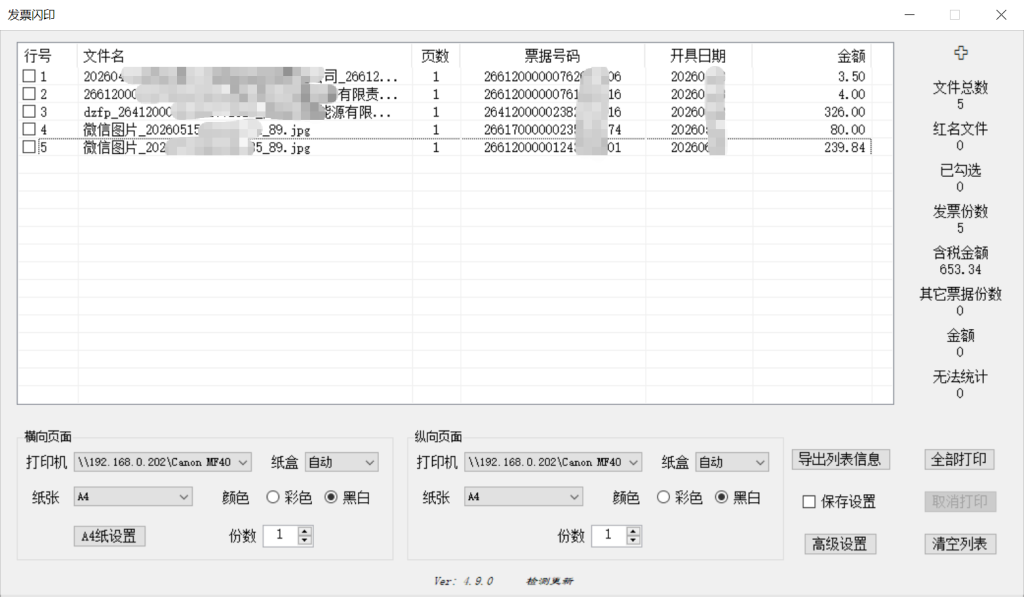The width and height of the screenshot is (1024, 597).
Task: Open the 纵向页面 printer dropdown
Action: (553, 462)
